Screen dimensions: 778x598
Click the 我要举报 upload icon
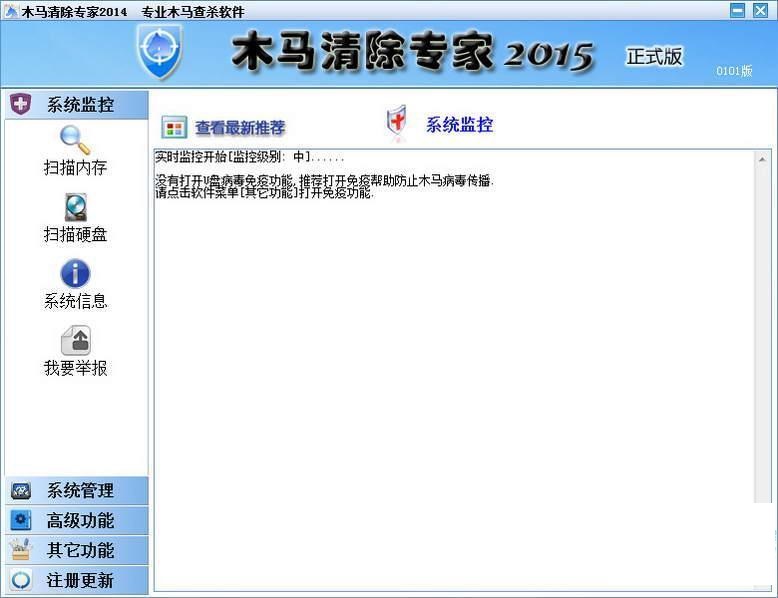point(75,340)
